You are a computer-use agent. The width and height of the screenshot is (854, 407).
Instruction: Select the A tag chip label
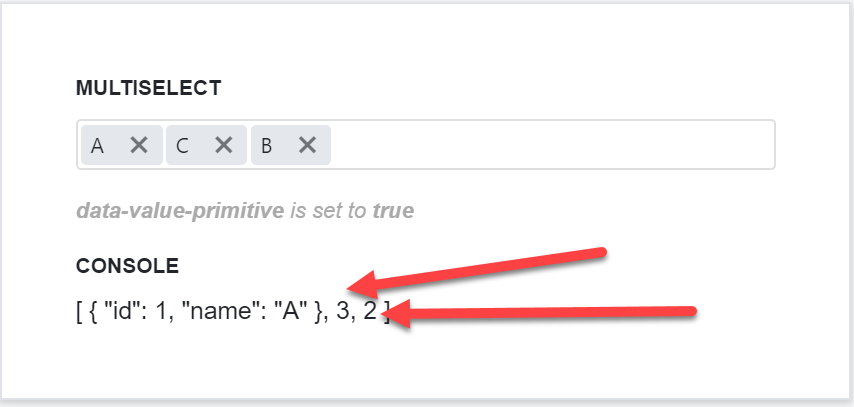tap(97, 146)
